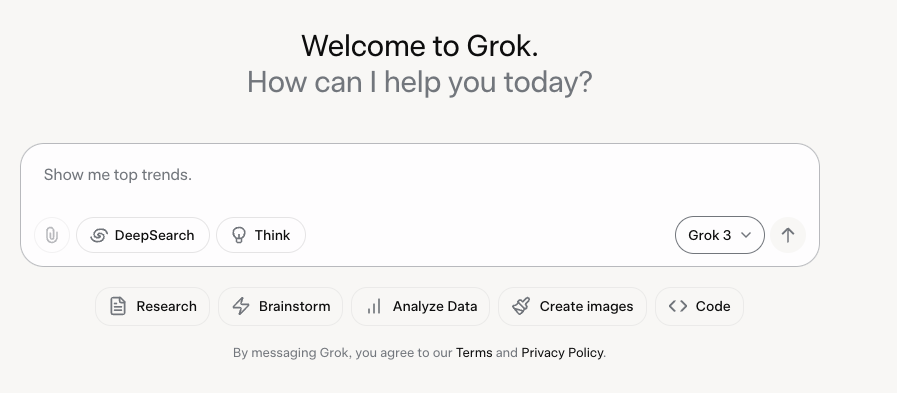
Task: Expand the chevron next to Grok 3
Action: [x=746, y=235]
